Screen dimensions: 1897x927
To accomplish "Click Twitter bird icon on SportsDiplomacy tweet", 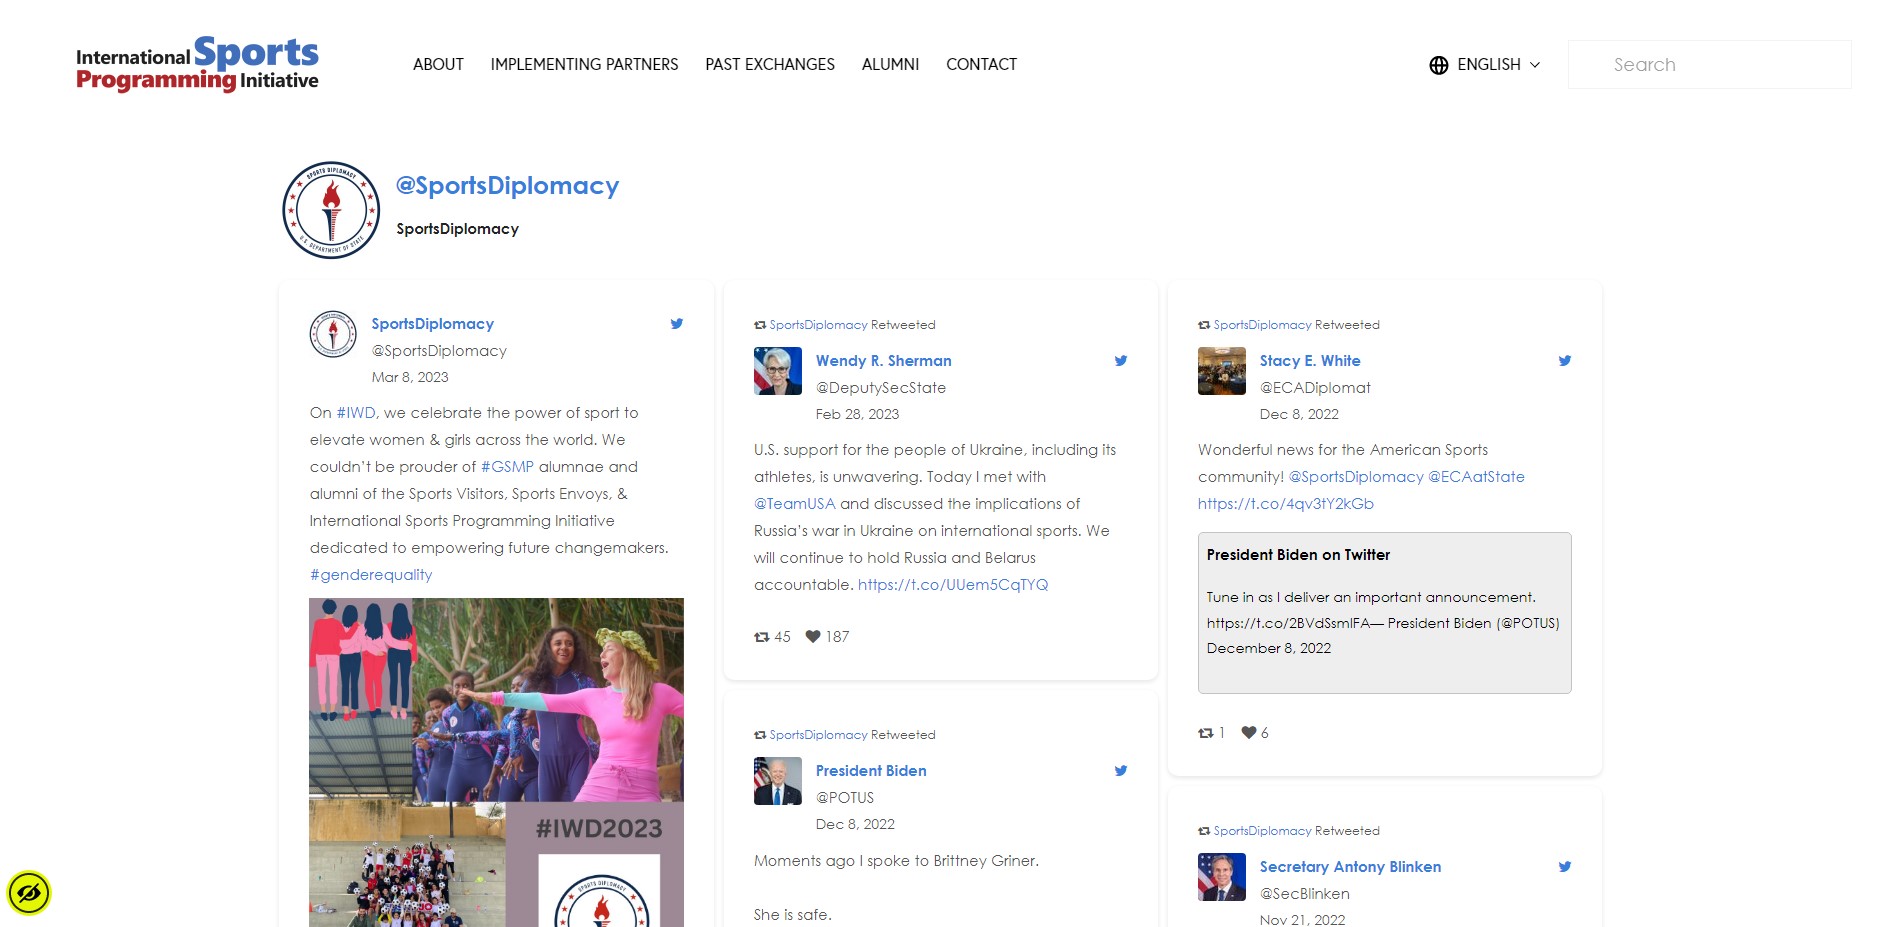I will (677, 324).
